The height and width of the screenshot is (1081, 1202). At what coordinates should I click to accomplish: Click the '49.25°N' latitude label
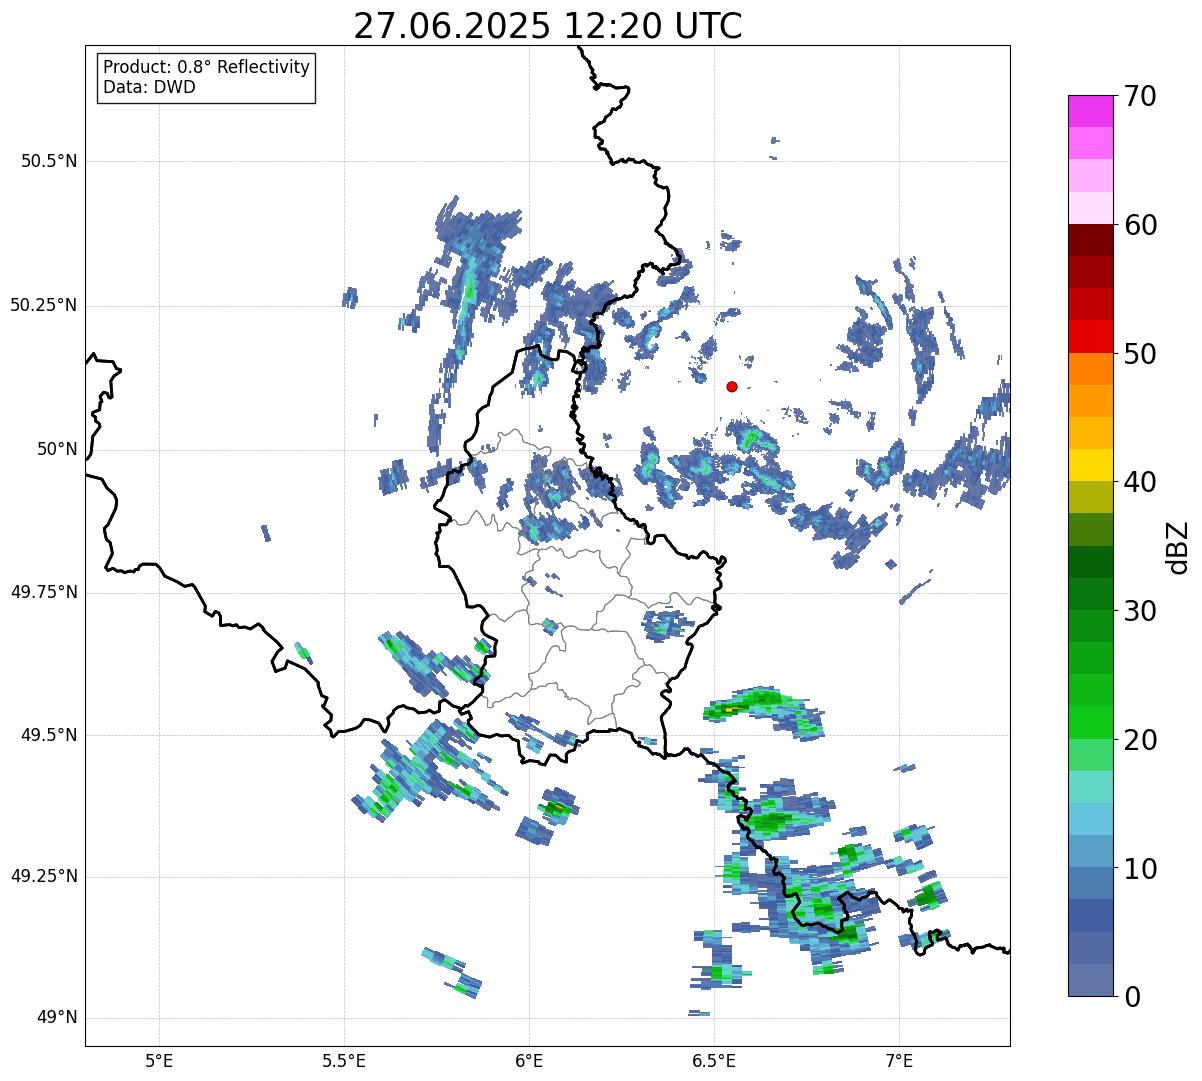point(44,876)
